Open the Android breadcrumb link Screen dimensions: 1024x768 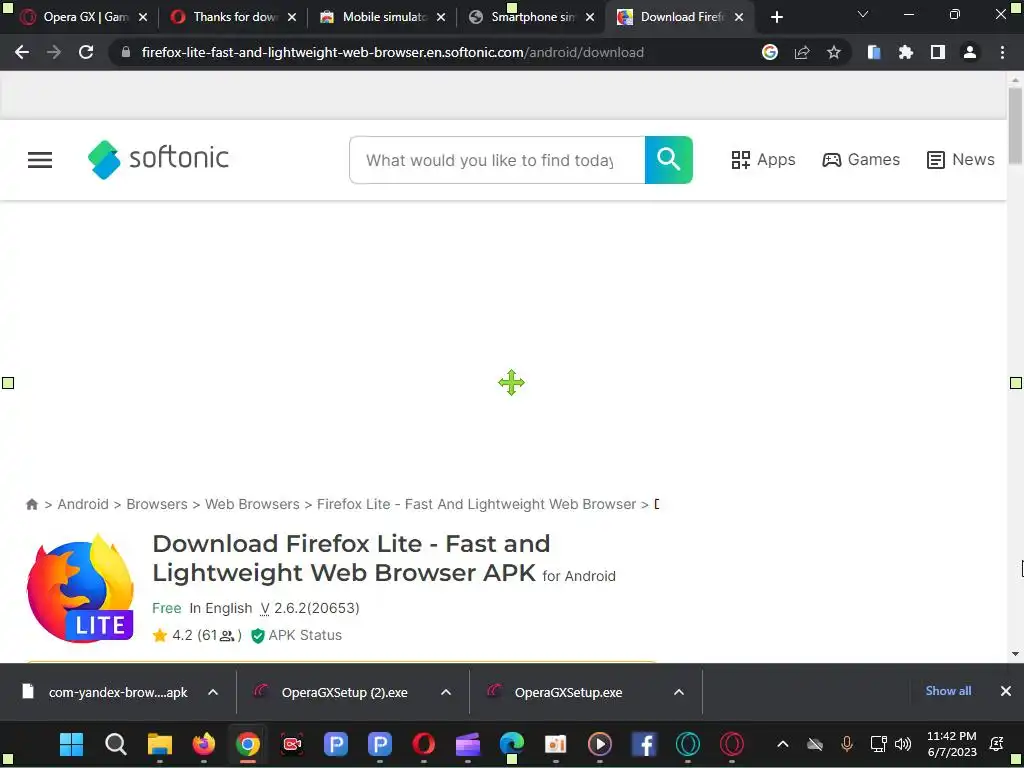click(83, 504)
